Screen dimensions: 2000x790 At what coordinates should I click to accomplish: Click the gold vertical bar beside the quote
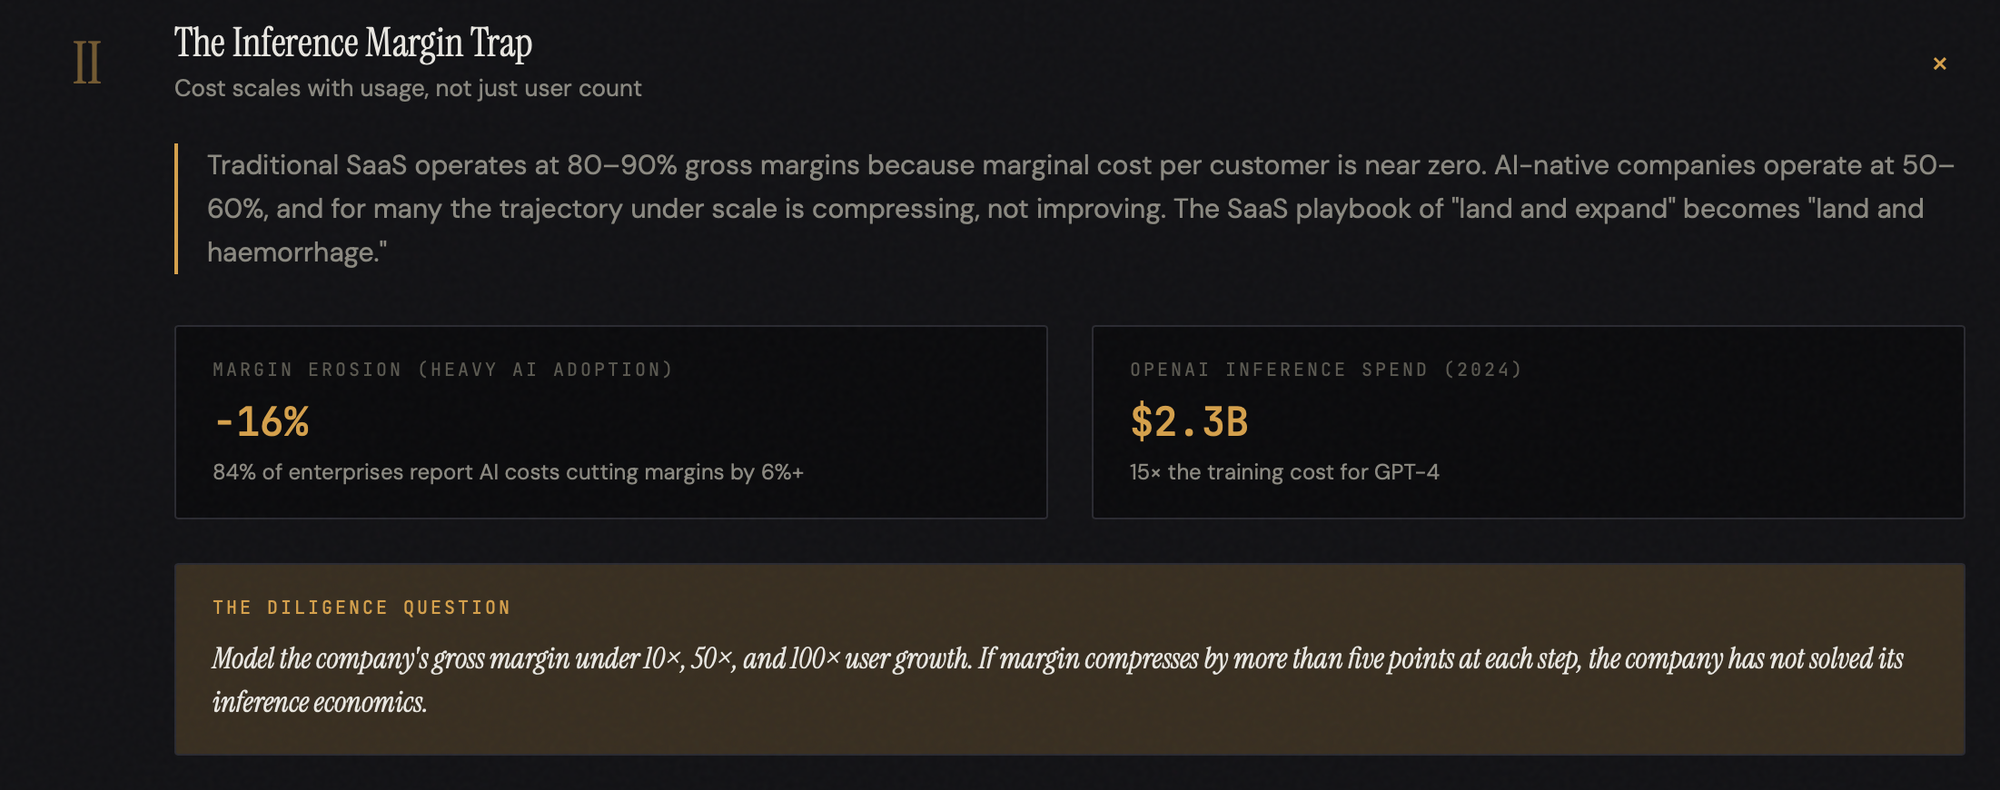pos(176,208)
